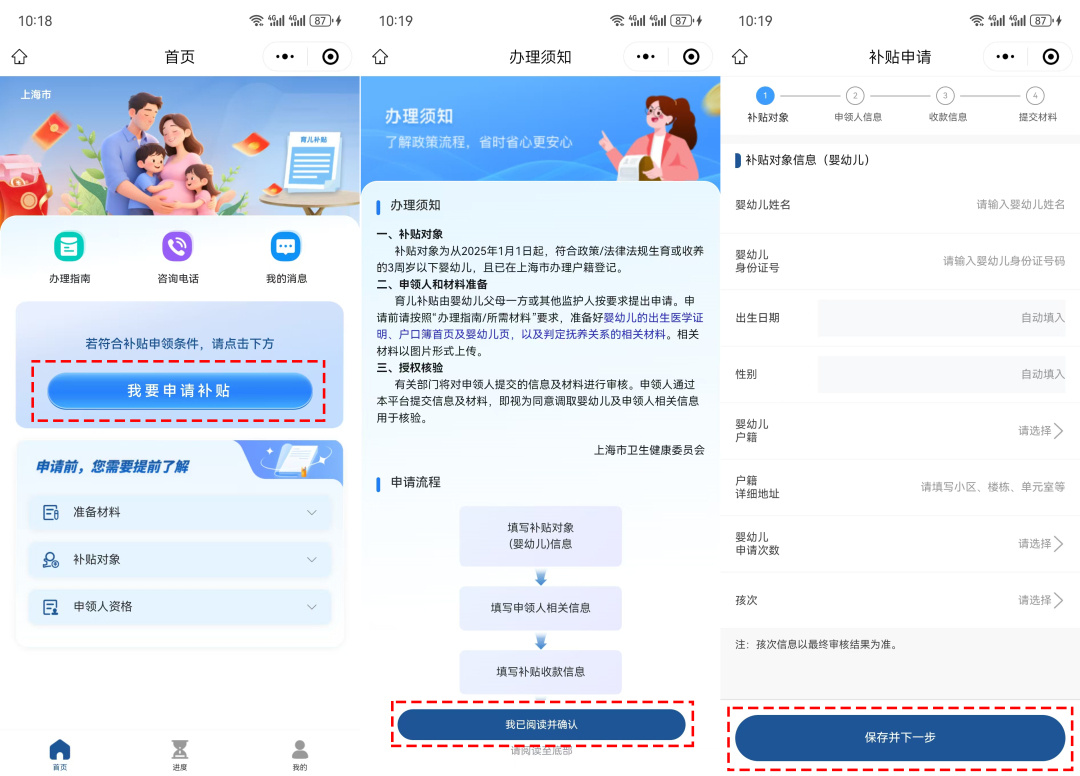Open the 办理指南 guide icon
Screen dimensions: 1080x776
tap(69, 247)
